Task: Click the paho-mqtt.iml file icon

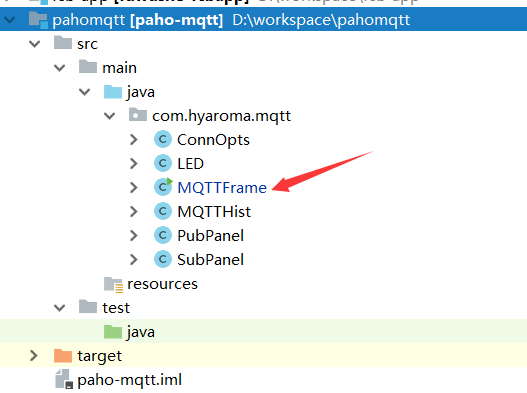Action: 64,379
